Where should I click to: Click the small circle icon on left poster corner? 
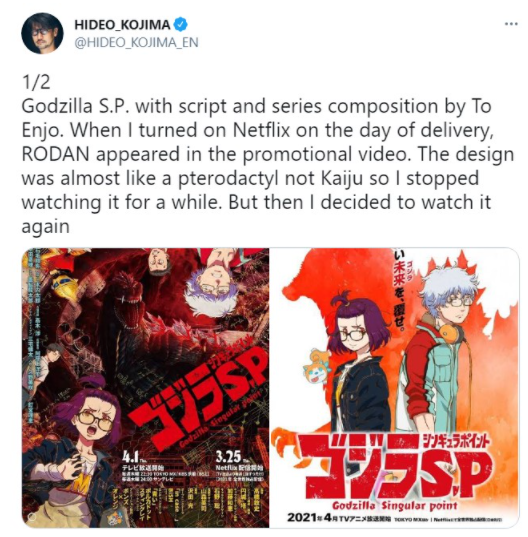click(x=31, y=517)
